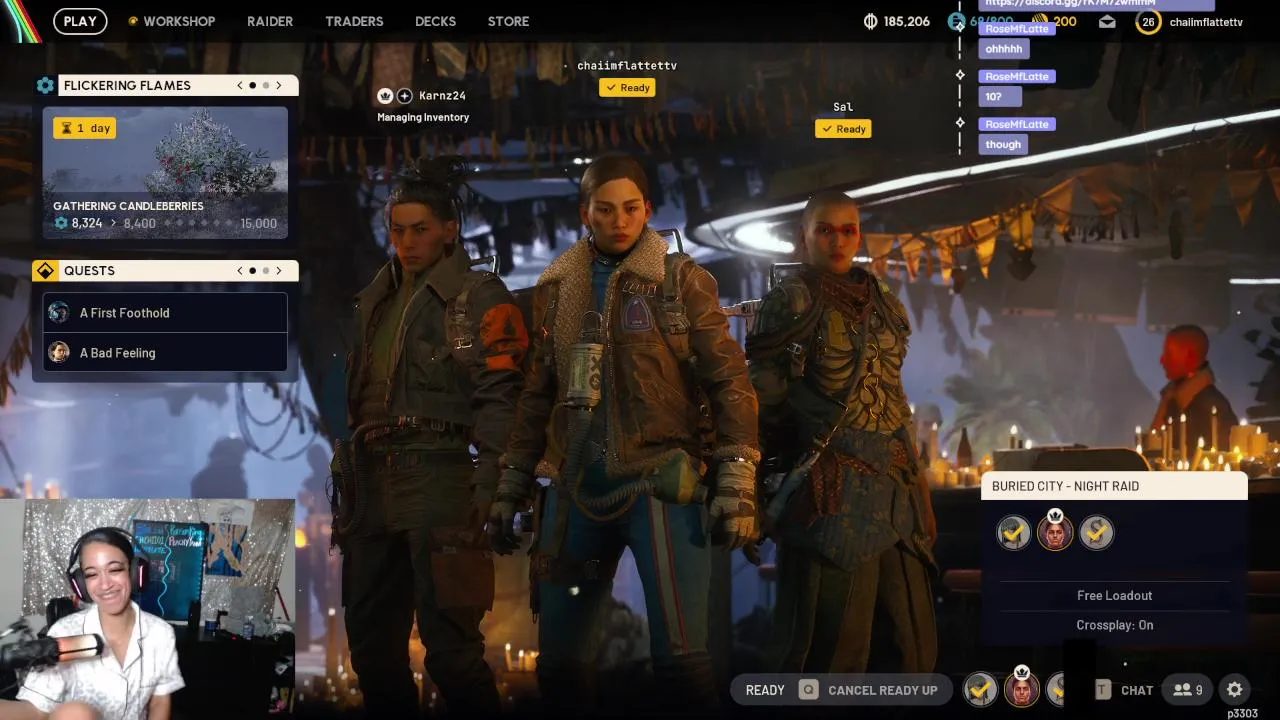
Task: Open the A First Foothold quest
Action: pyautogui.click(x=165, y=313)
